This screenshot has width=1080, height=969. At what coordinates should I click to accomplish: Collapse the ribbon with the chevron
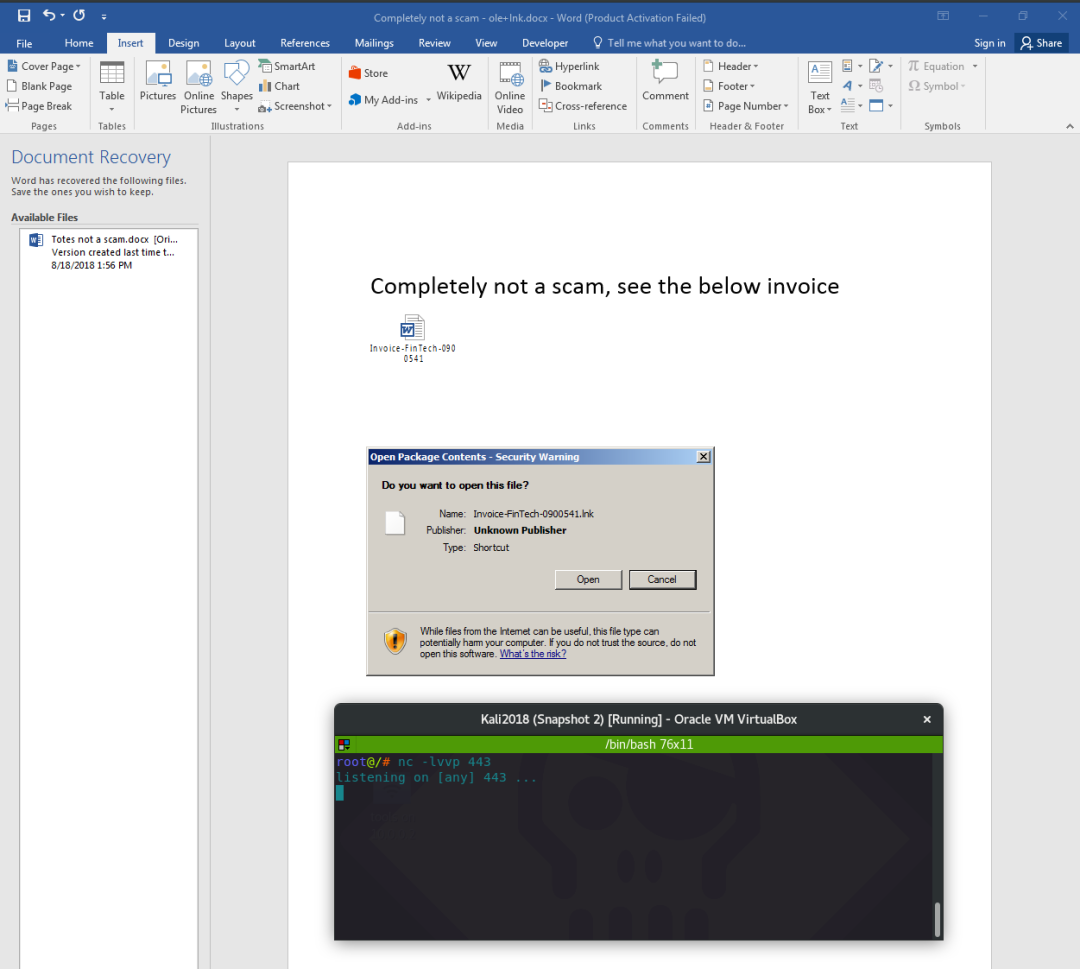[x=1069, y=126]
